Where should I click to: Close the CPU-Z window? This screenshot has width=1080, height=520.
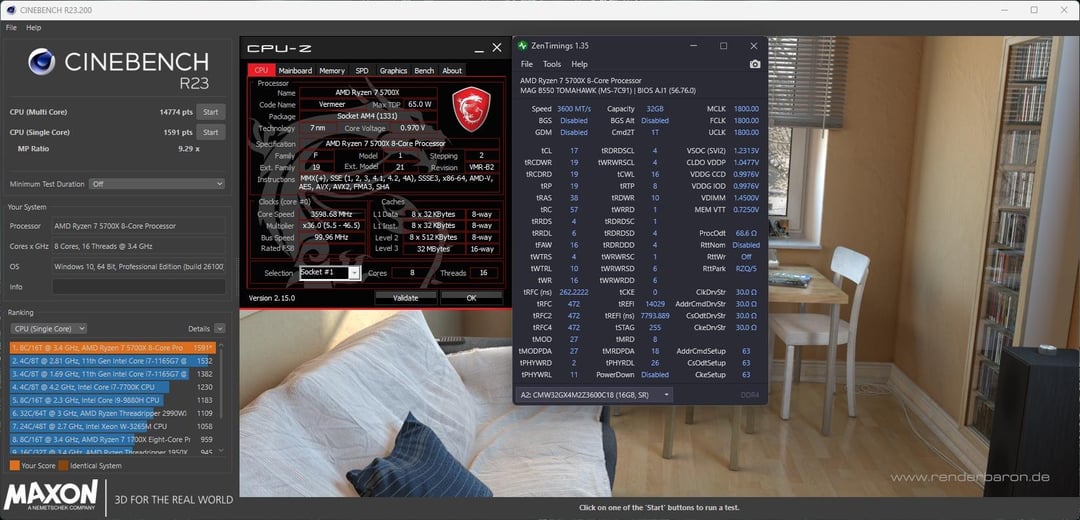point(497,48)
